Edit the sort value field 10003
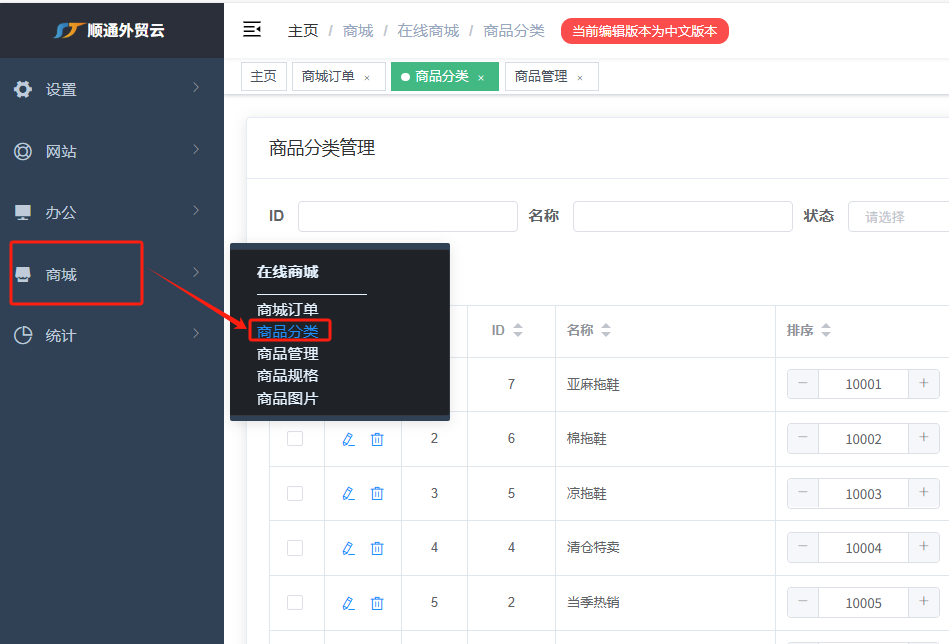949x644 pixels. (x=864, y=494)
